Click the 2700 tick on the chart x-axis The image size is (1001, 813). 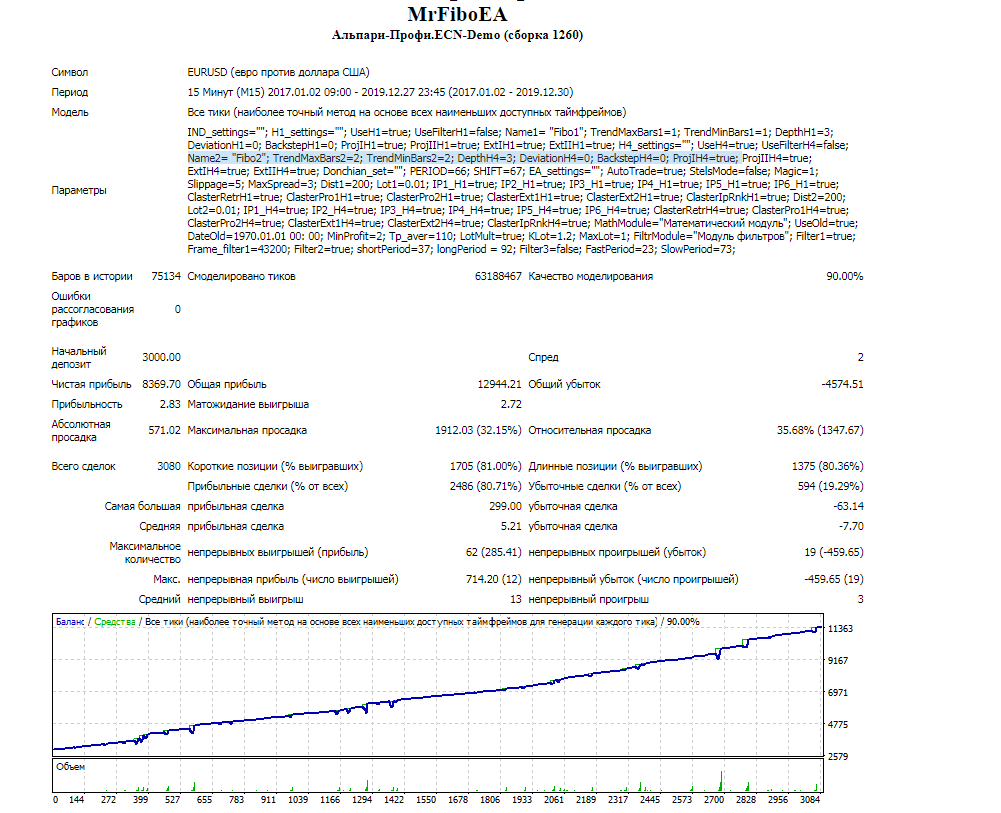[x=714, y=800]
